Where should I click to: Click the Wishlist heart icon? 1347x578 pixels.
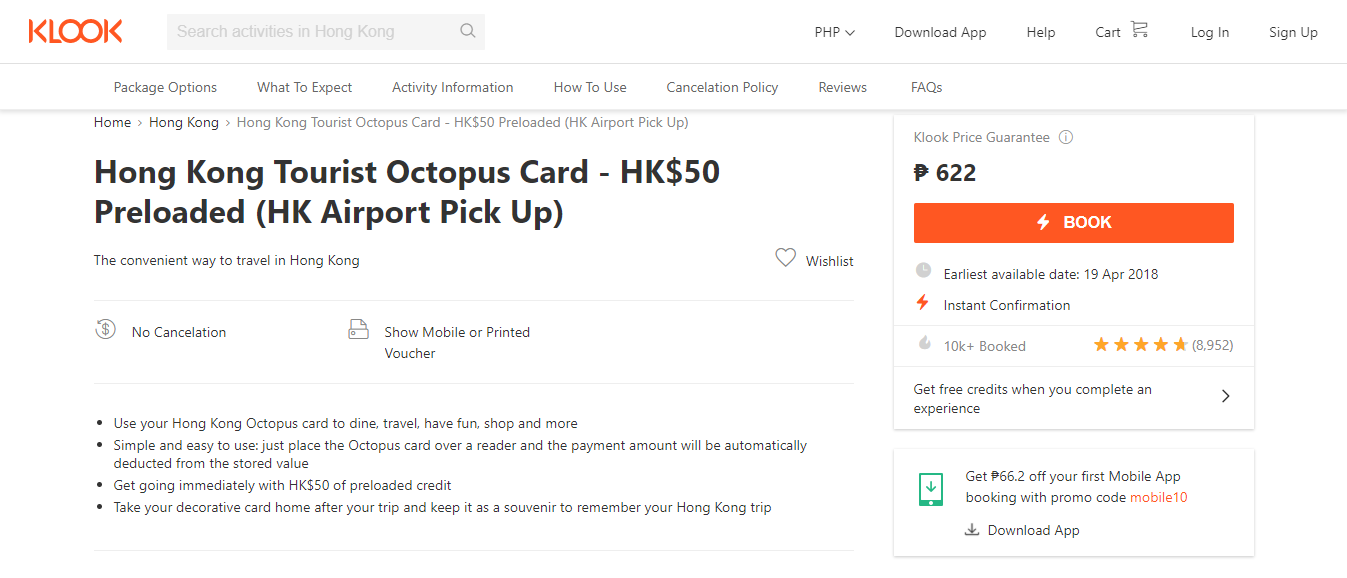click(785, 258)
